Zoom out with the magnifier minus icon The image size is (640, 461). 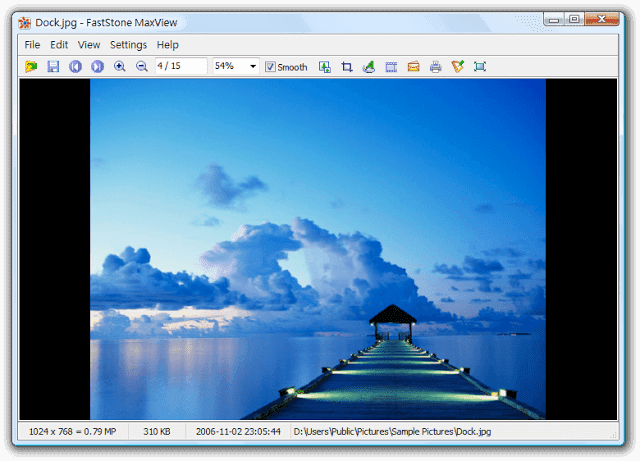(142, 66)
